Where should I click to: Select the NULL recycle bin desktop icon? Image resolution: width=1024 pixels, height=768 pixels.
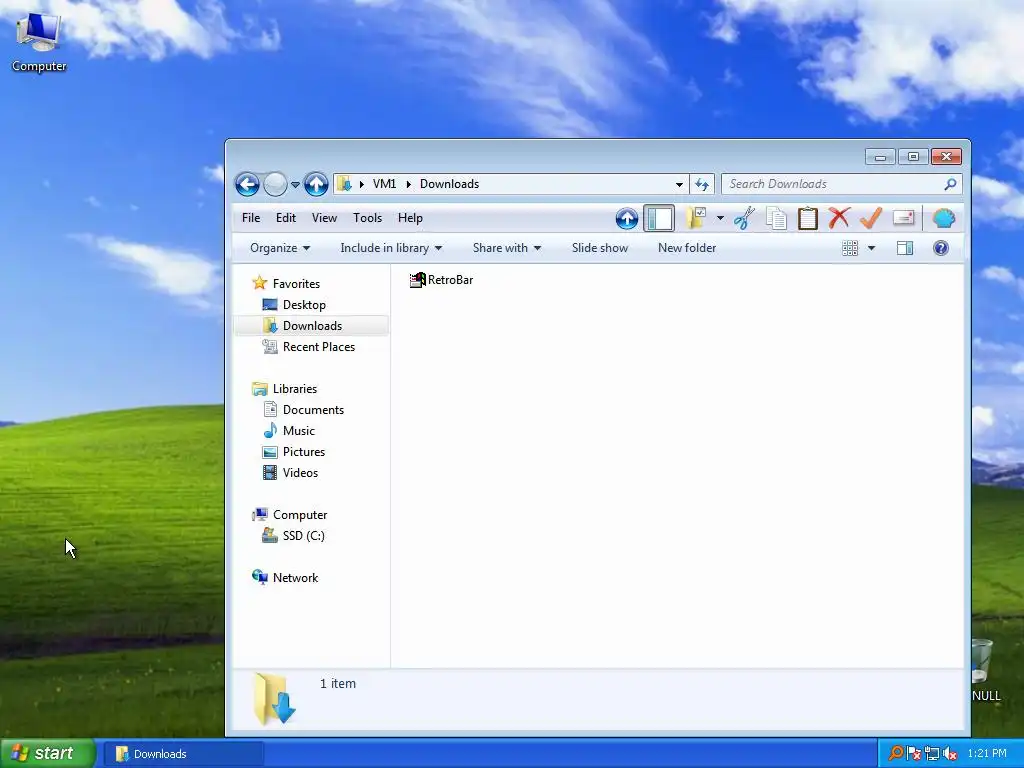click(x=985, y=670)
